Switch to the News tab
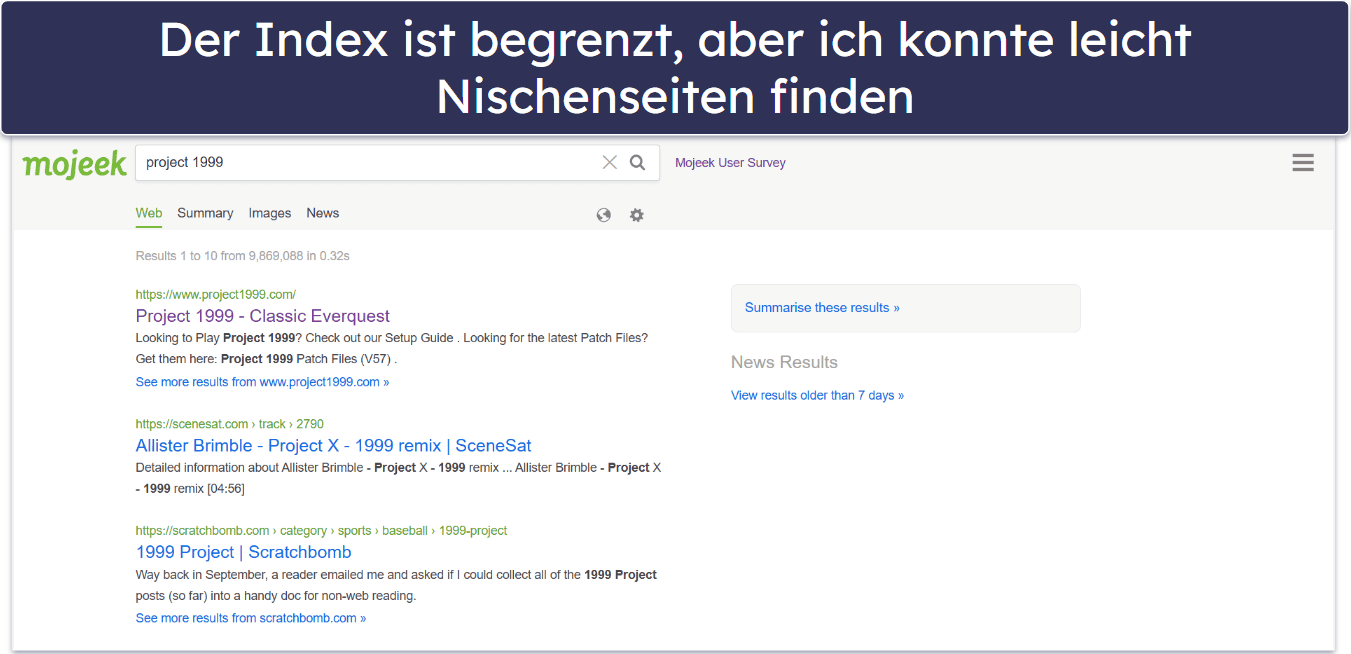1351x654 pixels. [x=323, y=213]
